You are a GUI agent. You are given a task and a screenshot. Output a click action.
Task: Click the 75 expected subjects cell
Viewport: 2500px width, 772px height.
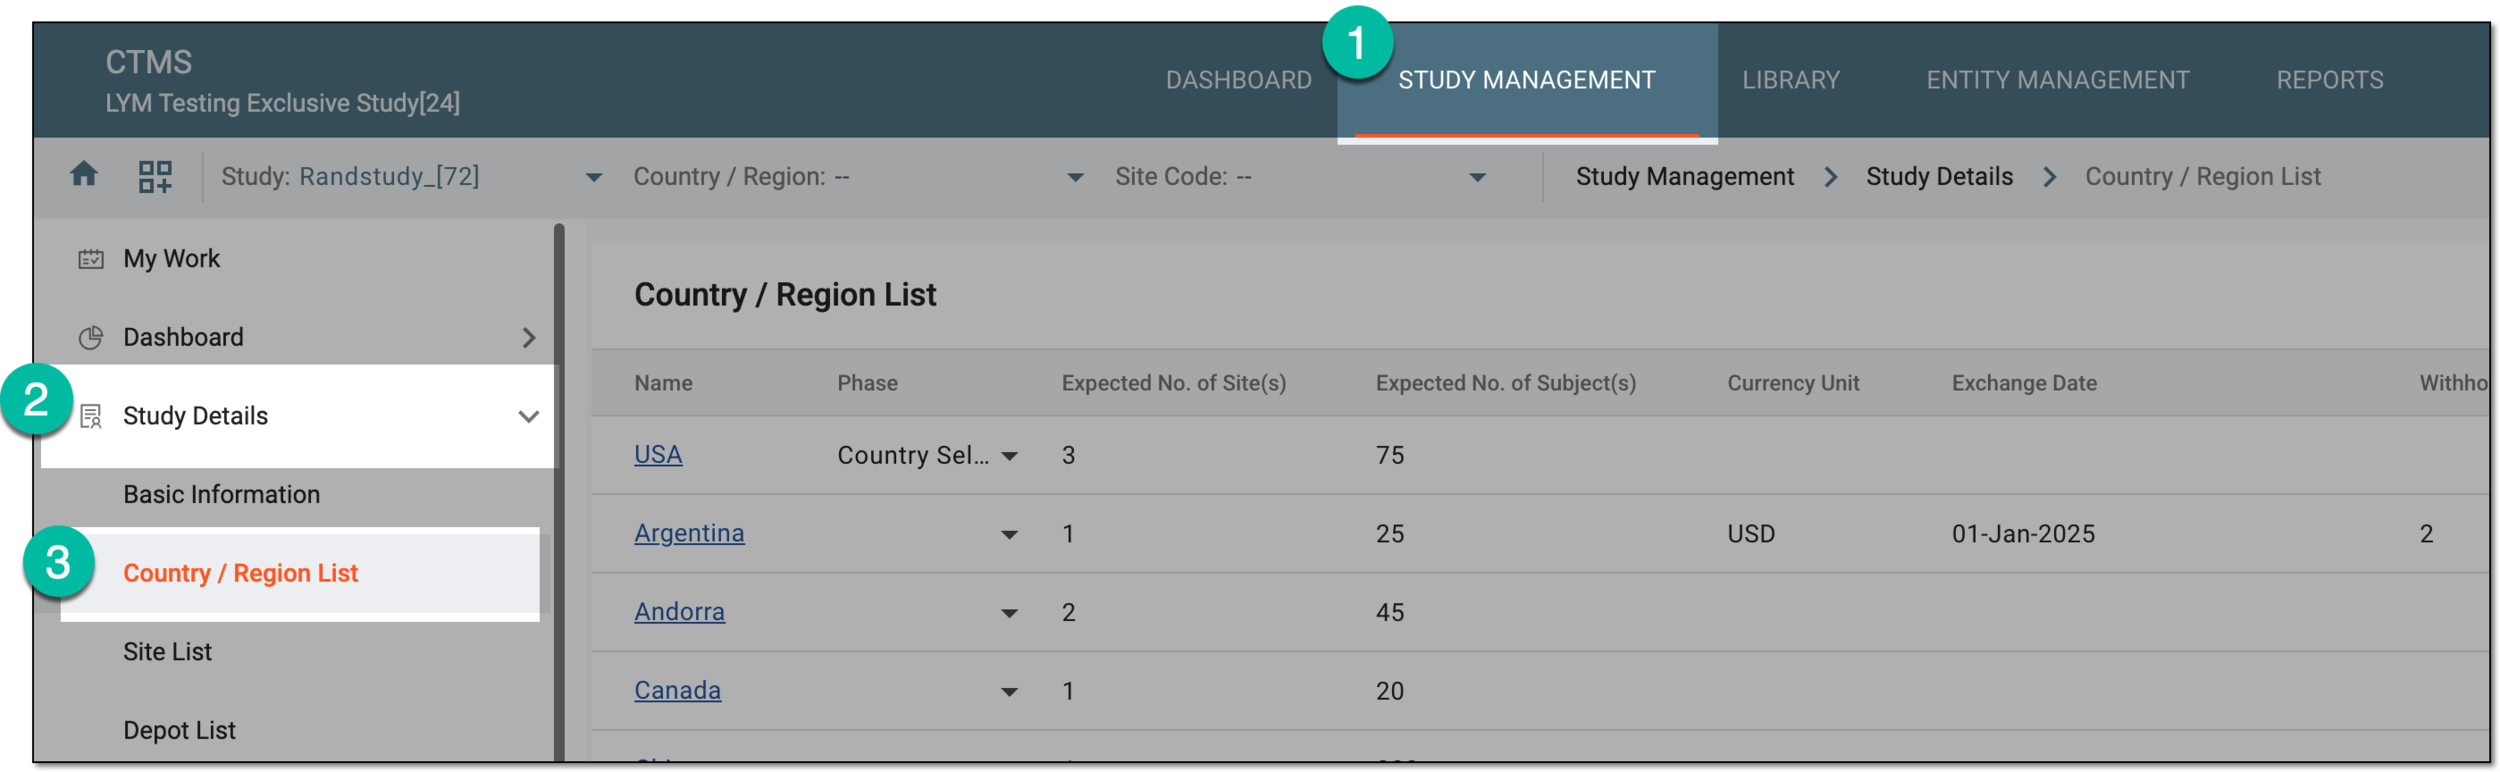(1390, 456)
